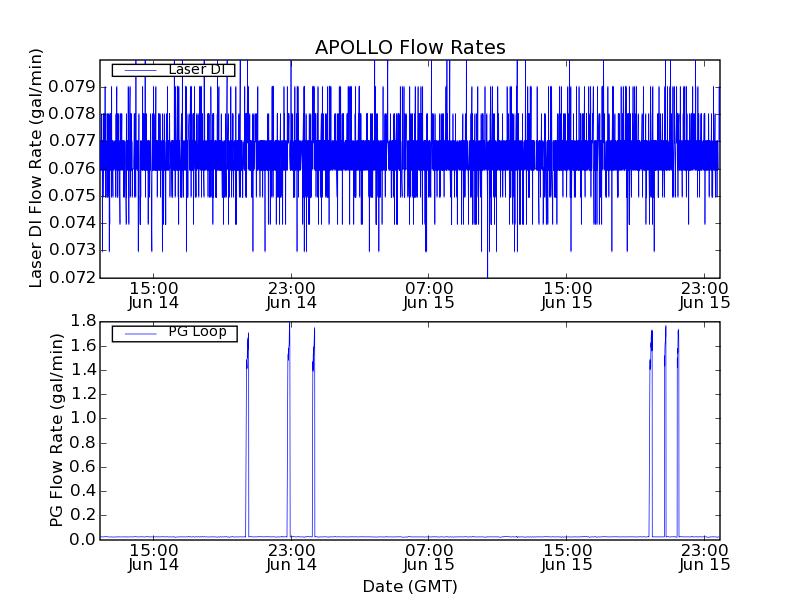Click the 1.8 tick on PG Flow axis
Image resolution: width=800 pixels, height=600 pixels.
pyautogui.click(x=83, y=321)
